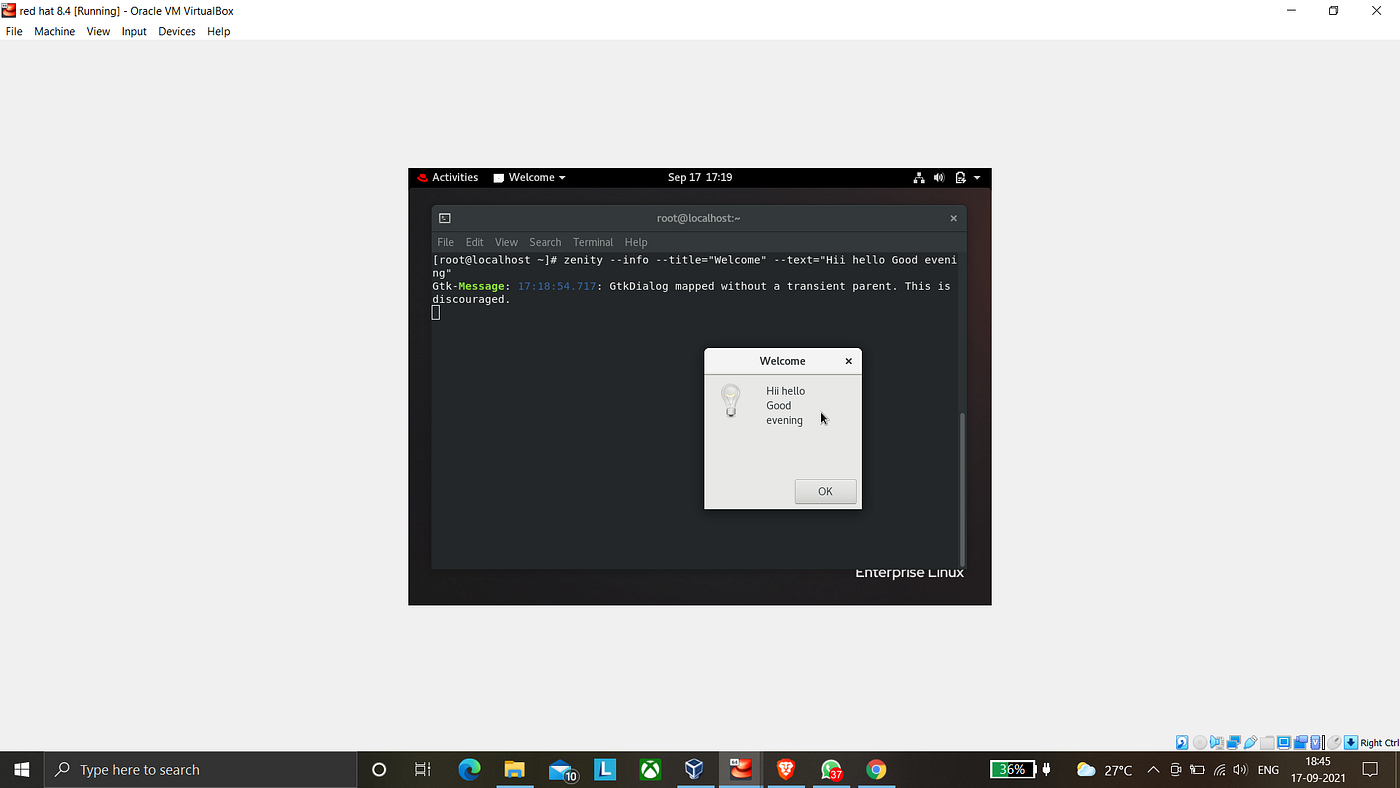Click Activities in the GNOME top bar

(x=455, y=177)
